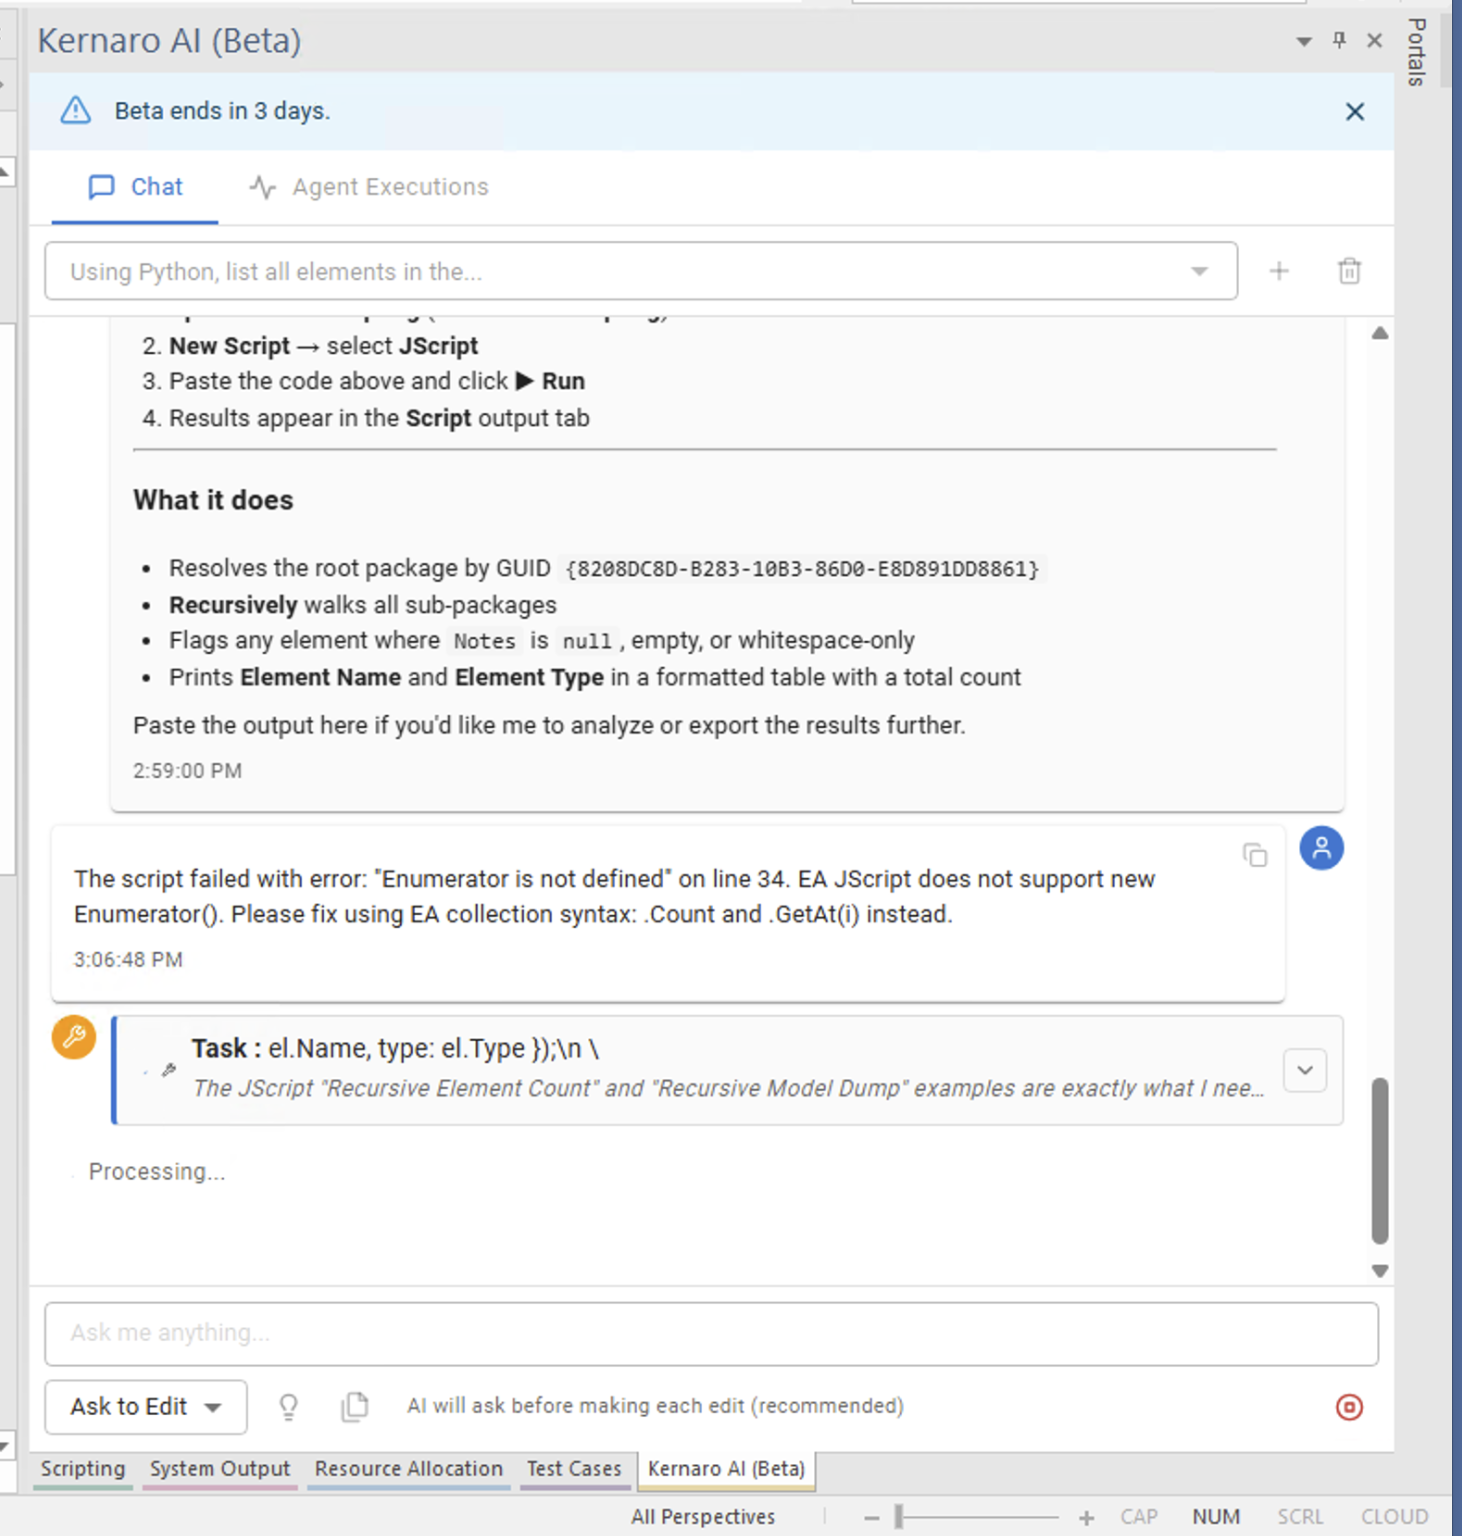Click the chat vertical scrollbar thumb
Screen dimensions: 1462x1536
click(1380, 1160)
